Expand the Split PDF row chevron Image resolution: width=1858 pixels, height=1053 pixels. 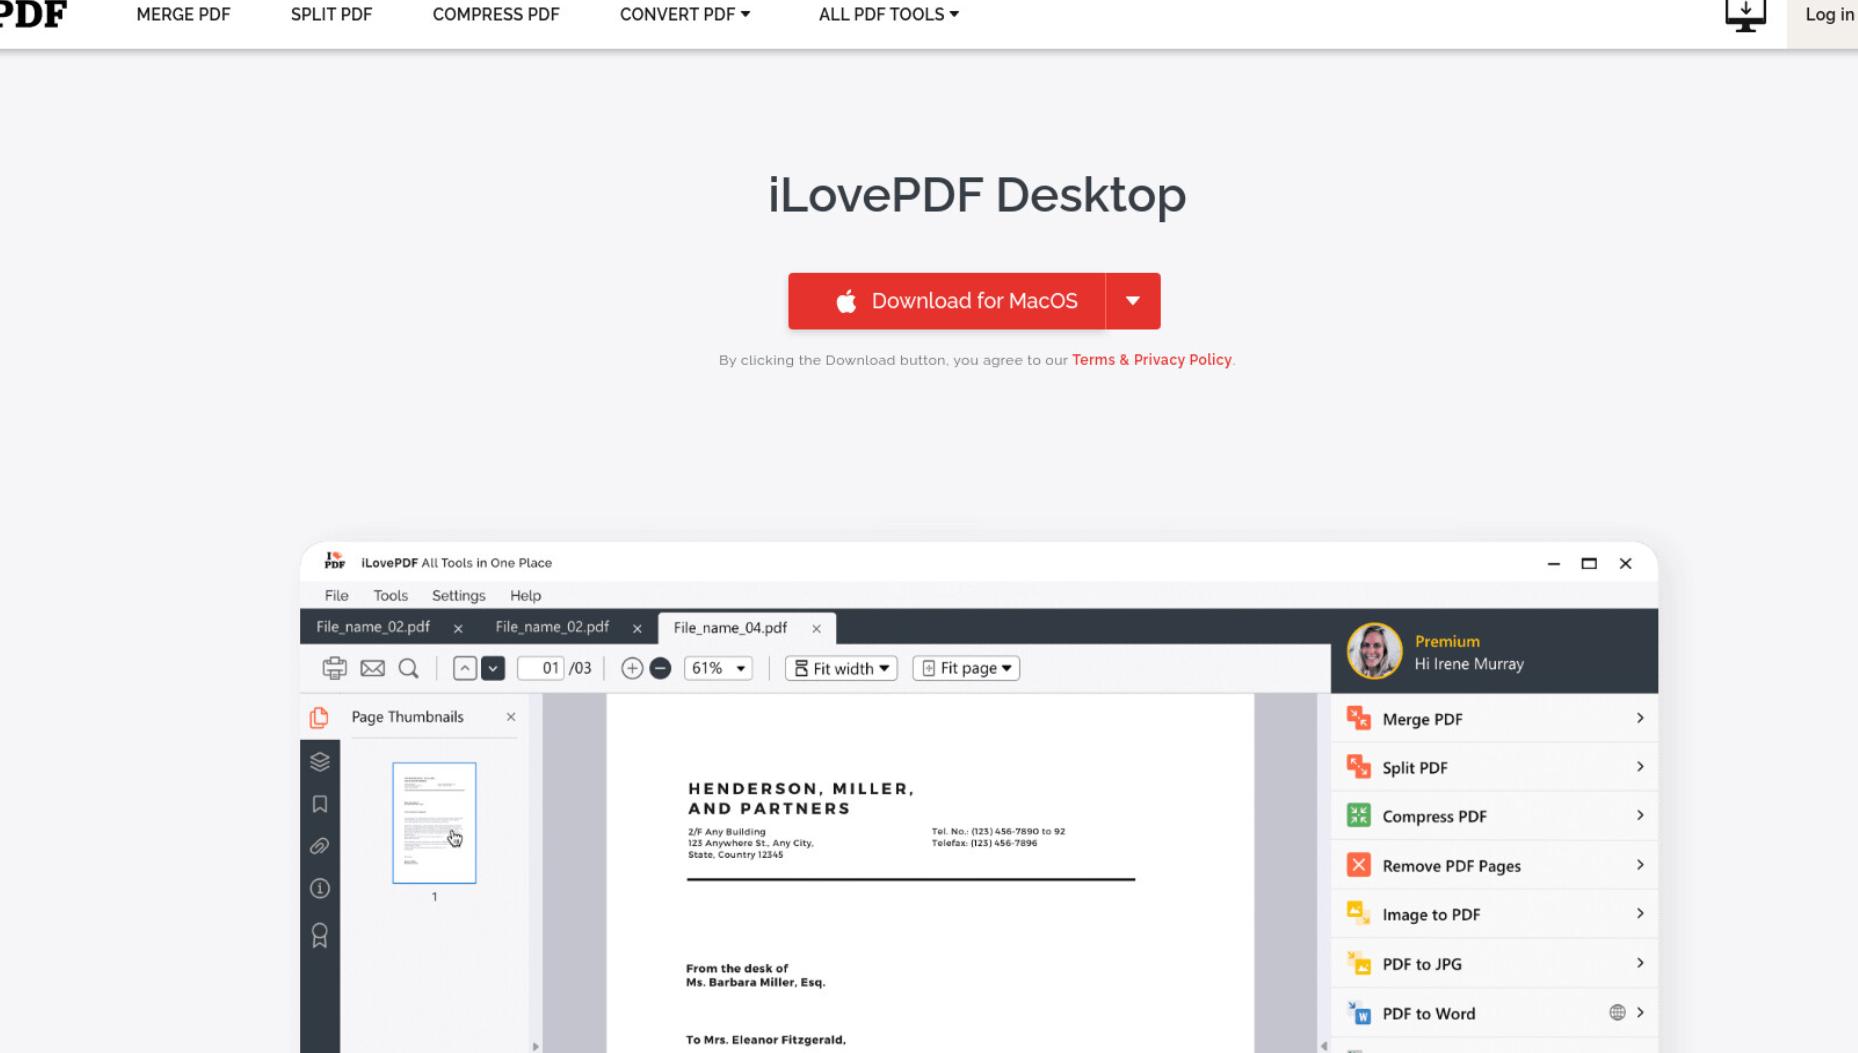pos(1640,767)
